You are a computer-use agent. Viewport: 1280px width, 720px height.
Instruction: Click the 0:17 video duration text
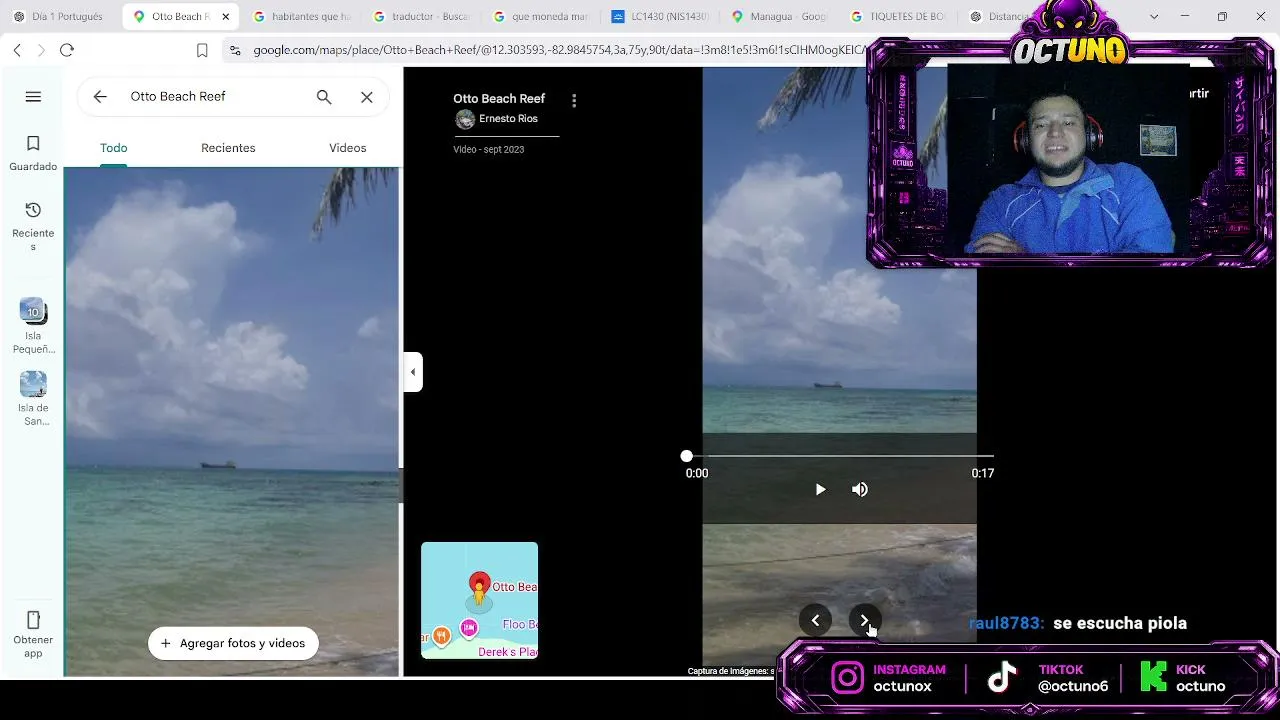point(983,473)
